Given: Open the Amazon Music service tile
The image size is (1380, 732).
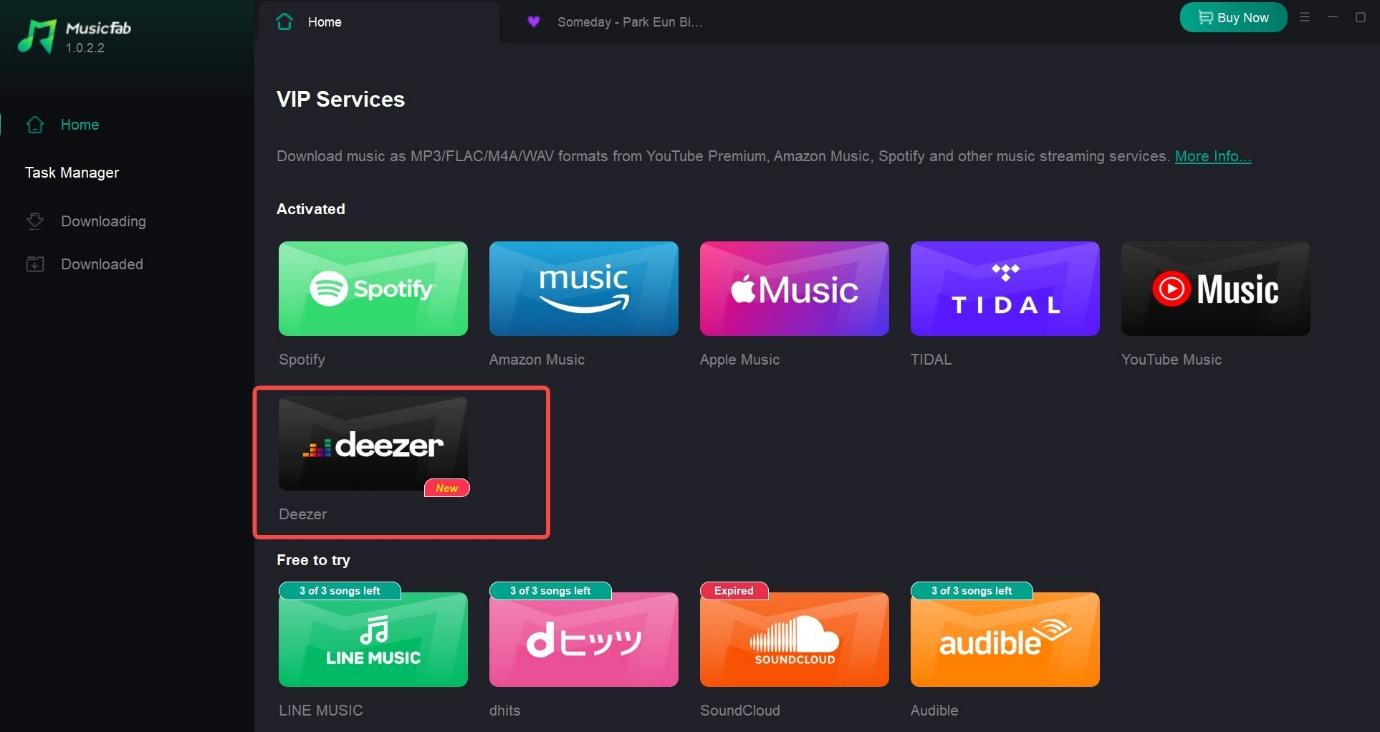Looking at the screenshot, I should click(x=584, y=288).
